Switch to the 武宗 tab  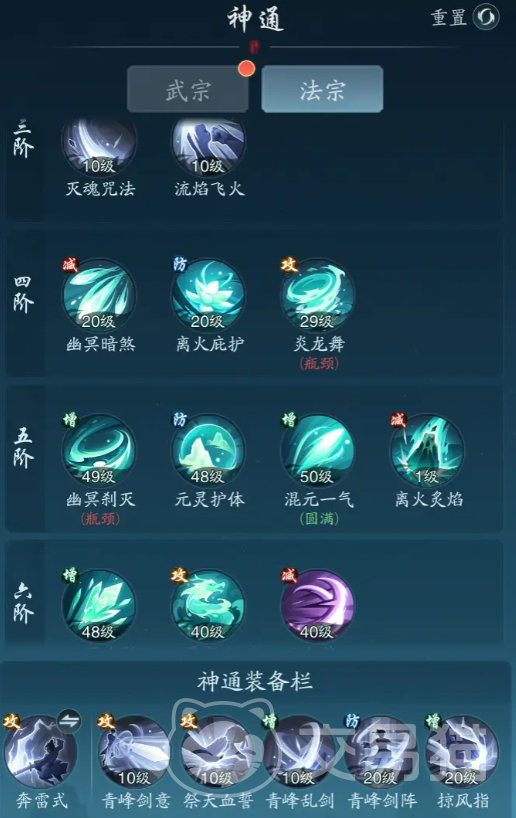click(x=188, y=89)
